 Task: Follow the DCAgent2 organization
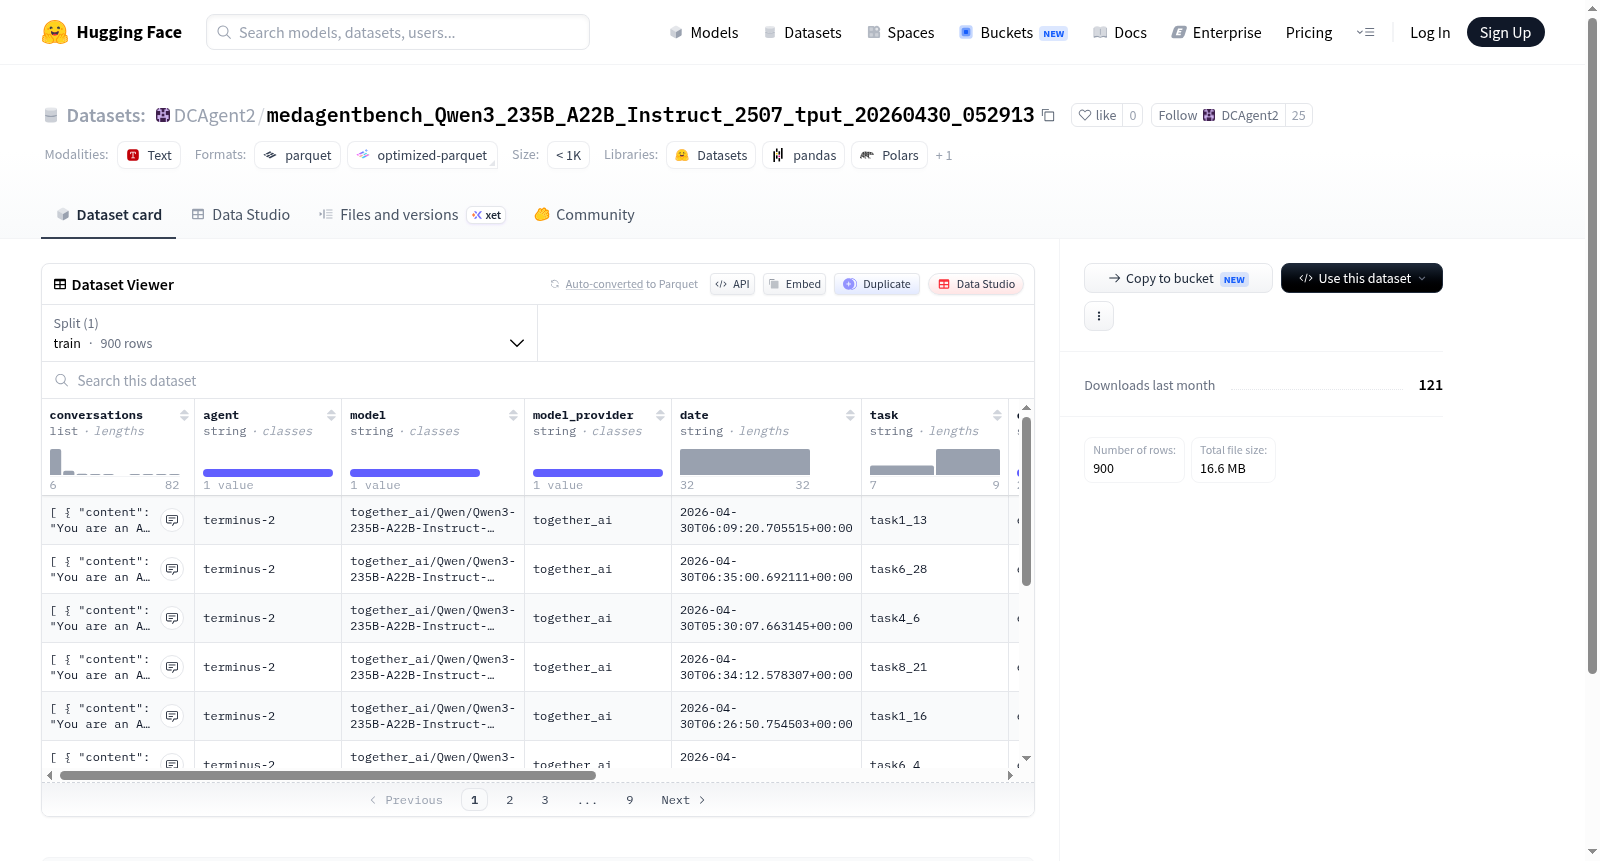click(1218, 115)
